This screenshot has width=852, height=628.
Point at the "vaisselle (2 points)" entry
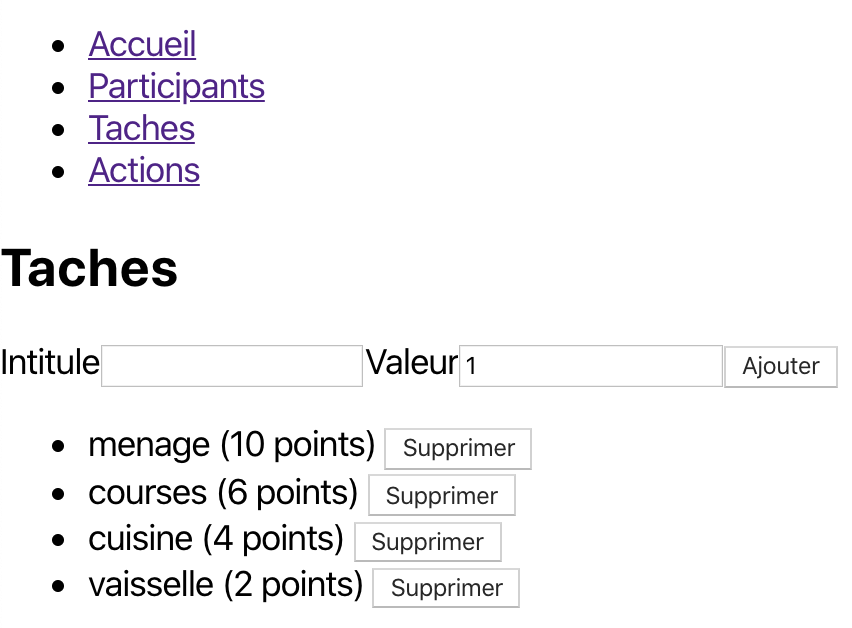225,584
